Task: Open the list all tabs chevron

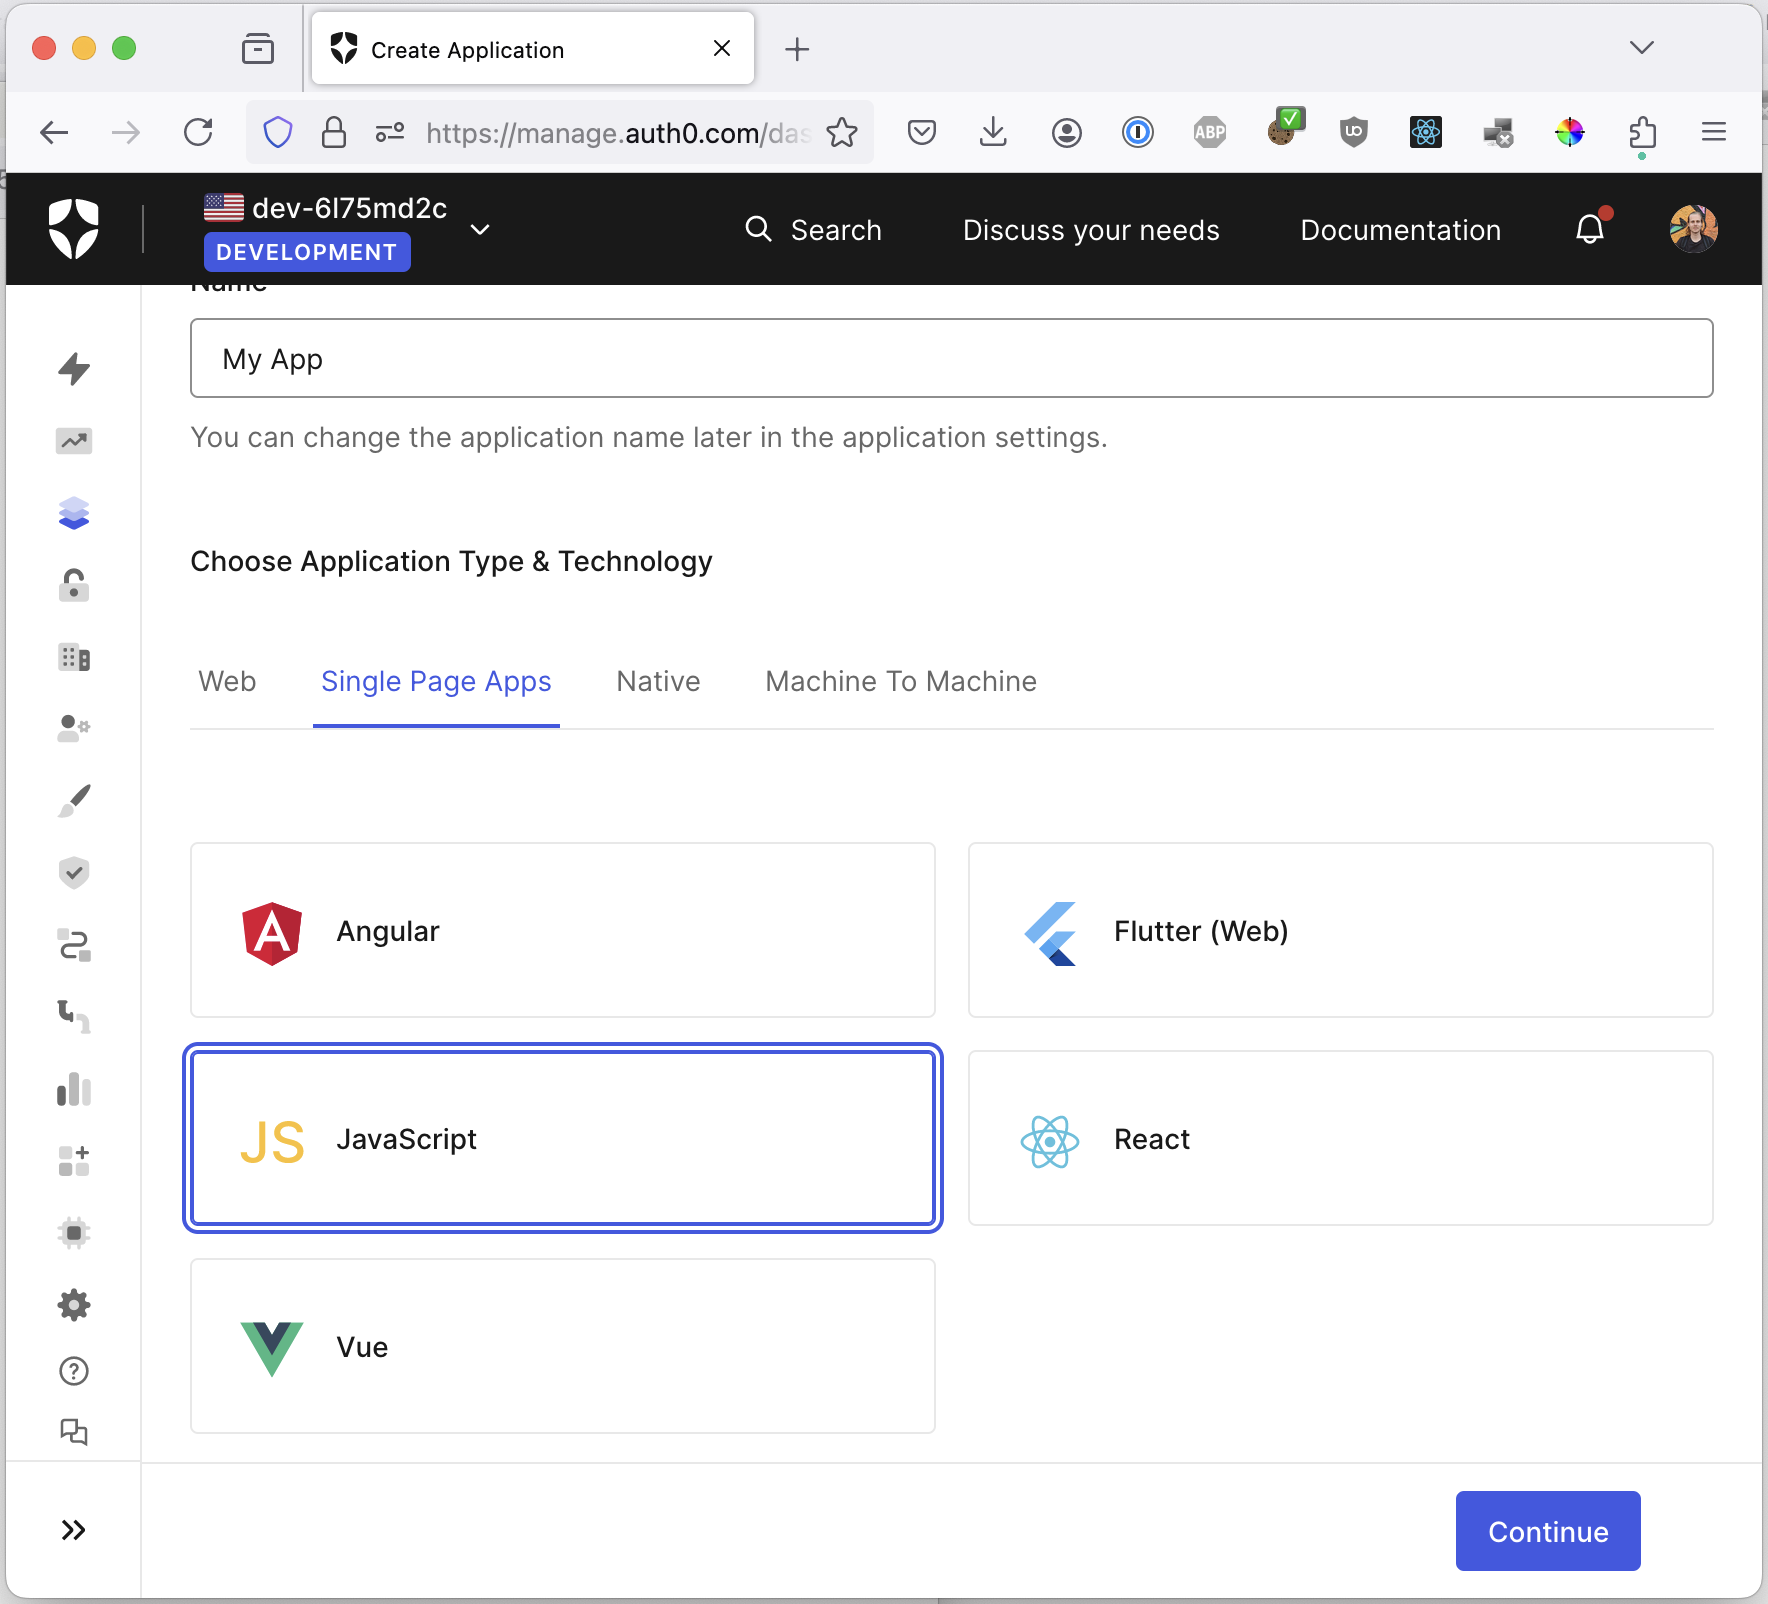Action: point(1642,48)
